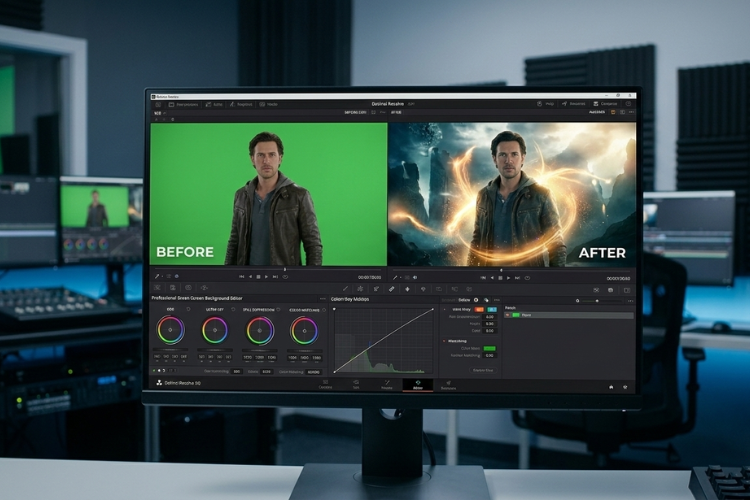Screen dimensions: 750x500
Task: Open options menu of the Green Screen Background Editor panel
Action: (x=321, y=299)
